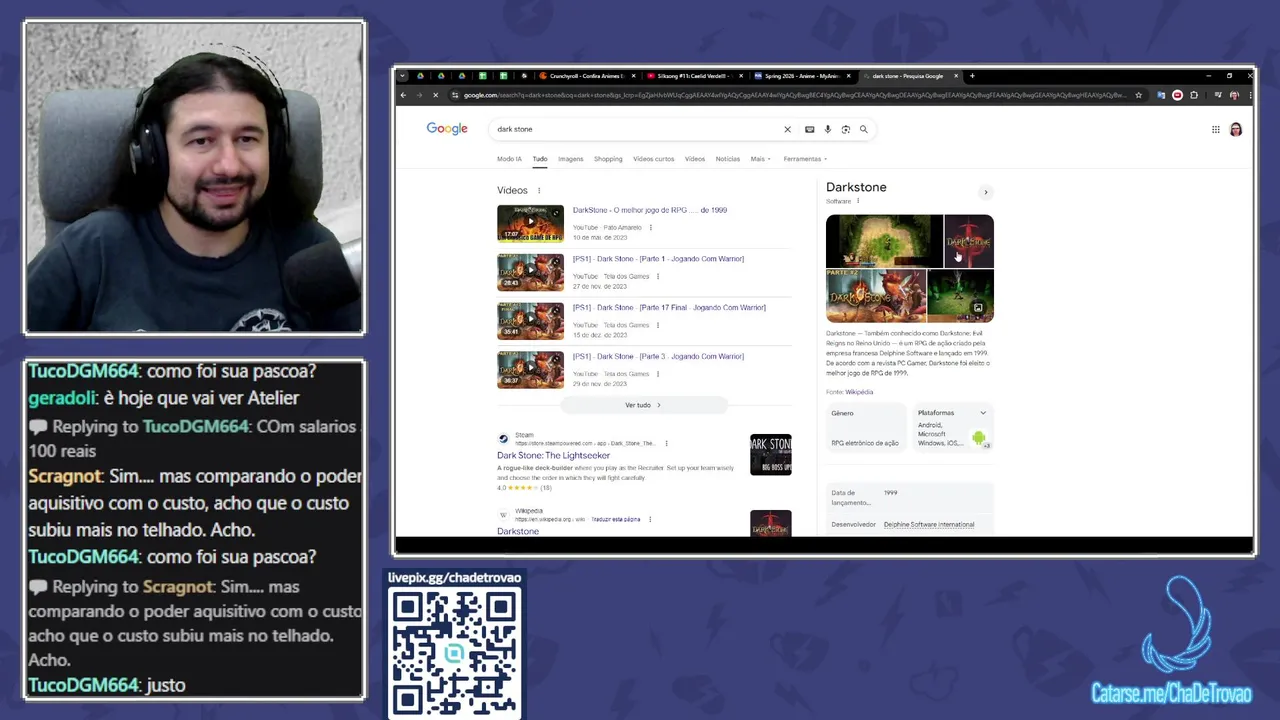This screenshot has height=720, width=1280.
Task: Switch to Imagens results
Action: (x=570, y=159)
